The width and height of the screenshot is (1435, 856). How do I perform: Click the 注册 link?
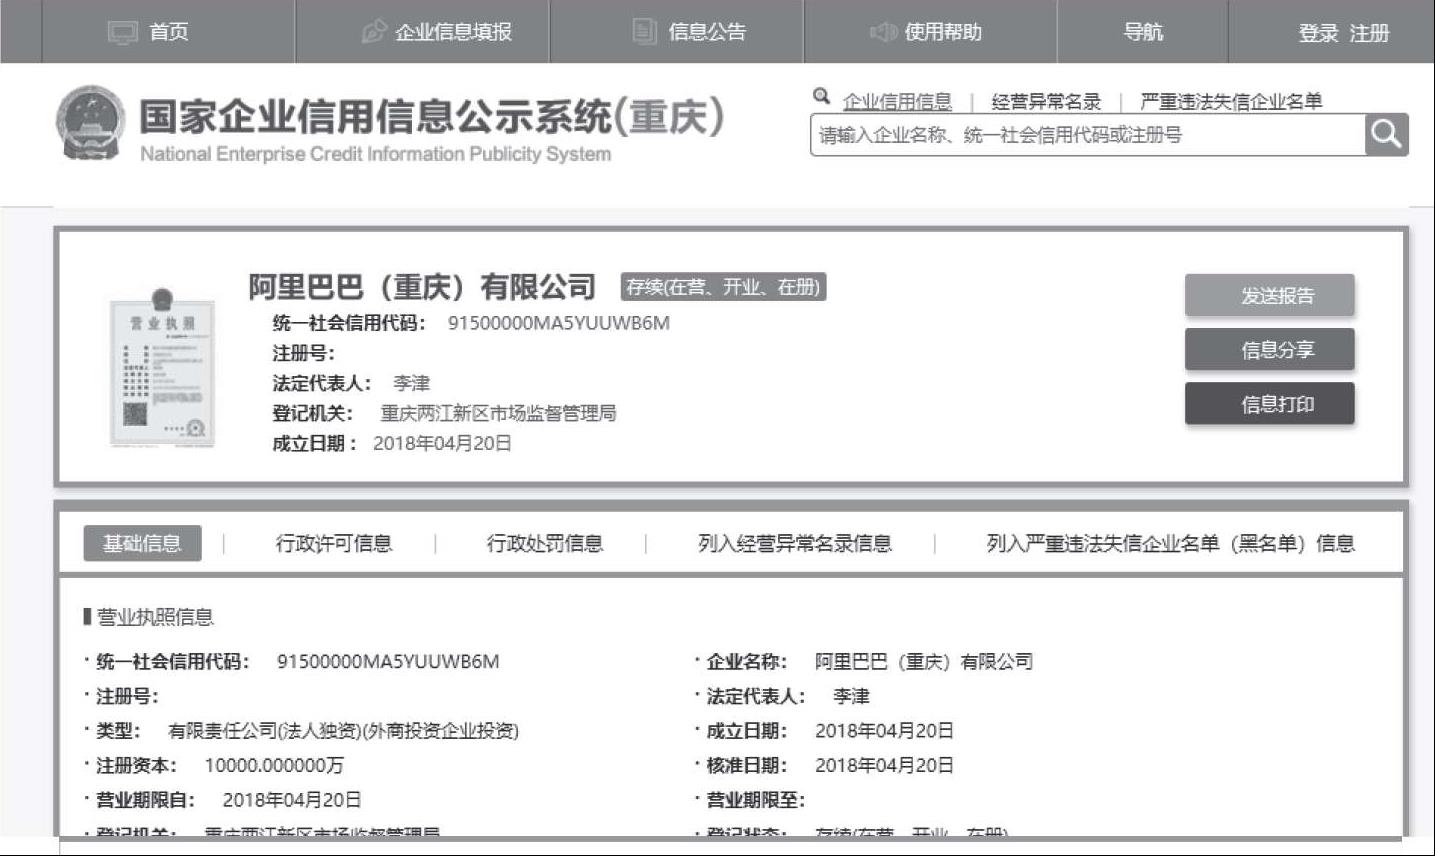tap(1369, 33)
